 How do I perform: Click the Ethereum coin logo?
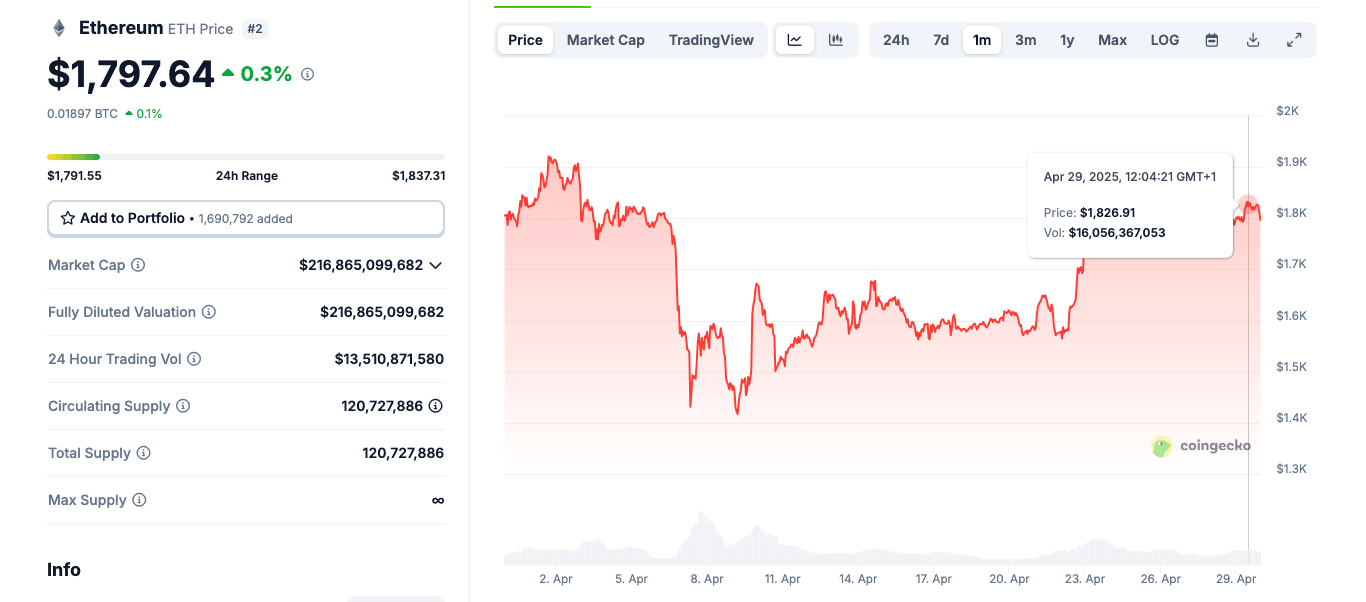tap(57, 27)
